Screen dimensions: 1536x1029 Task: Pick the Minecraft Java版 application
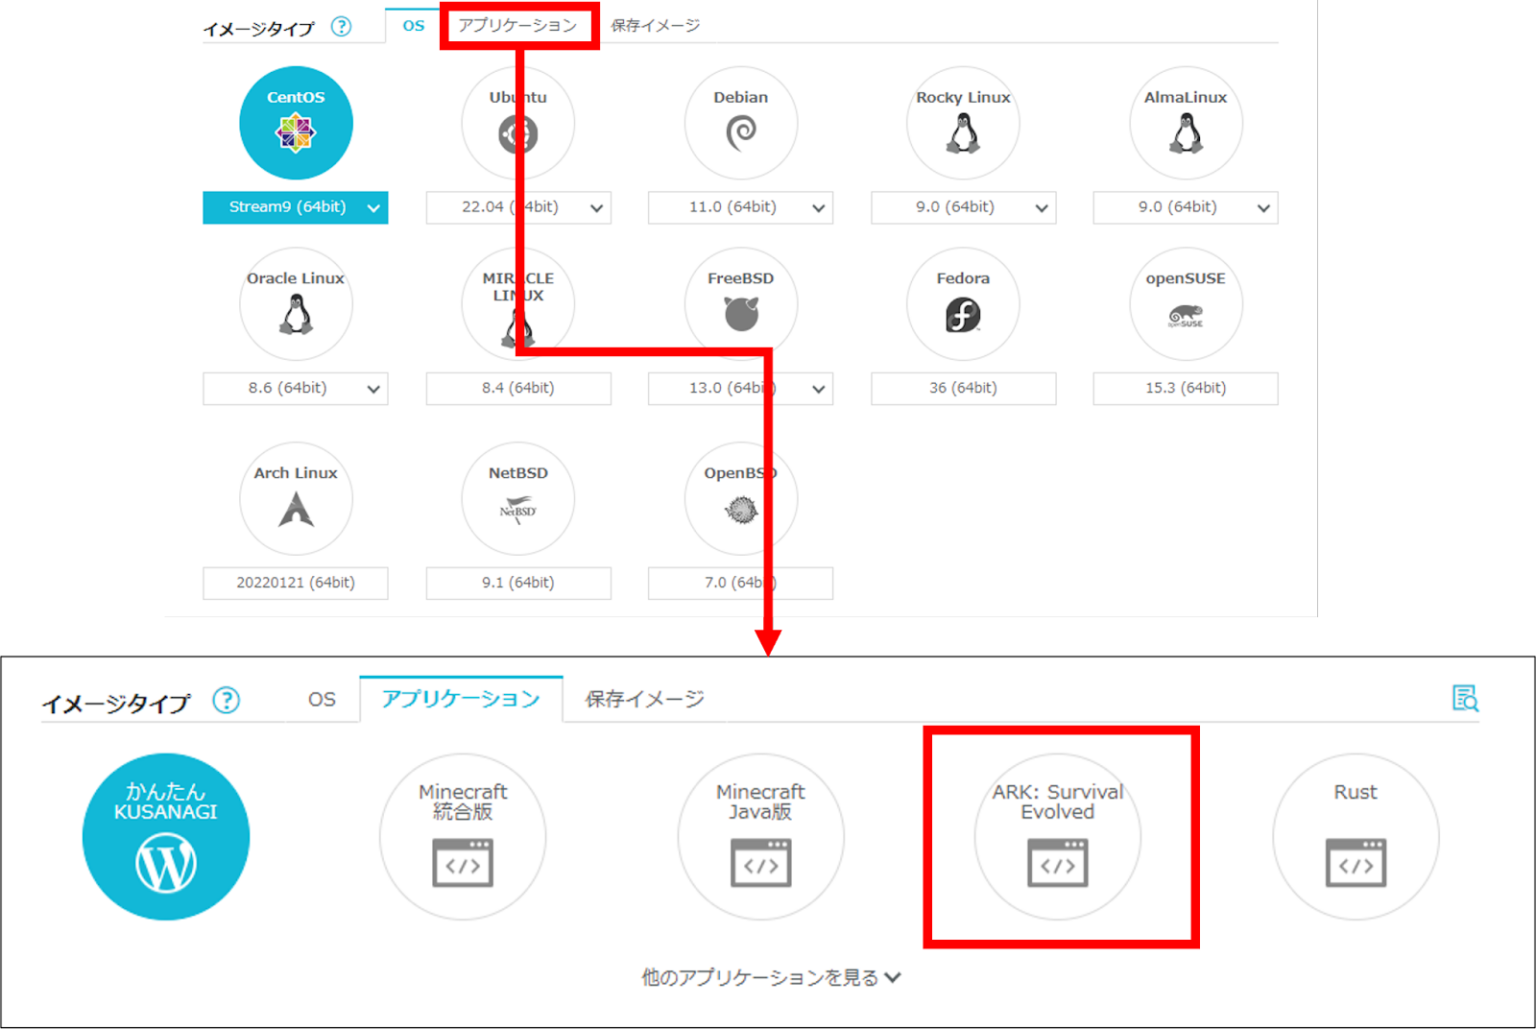[x=760, y=838]
